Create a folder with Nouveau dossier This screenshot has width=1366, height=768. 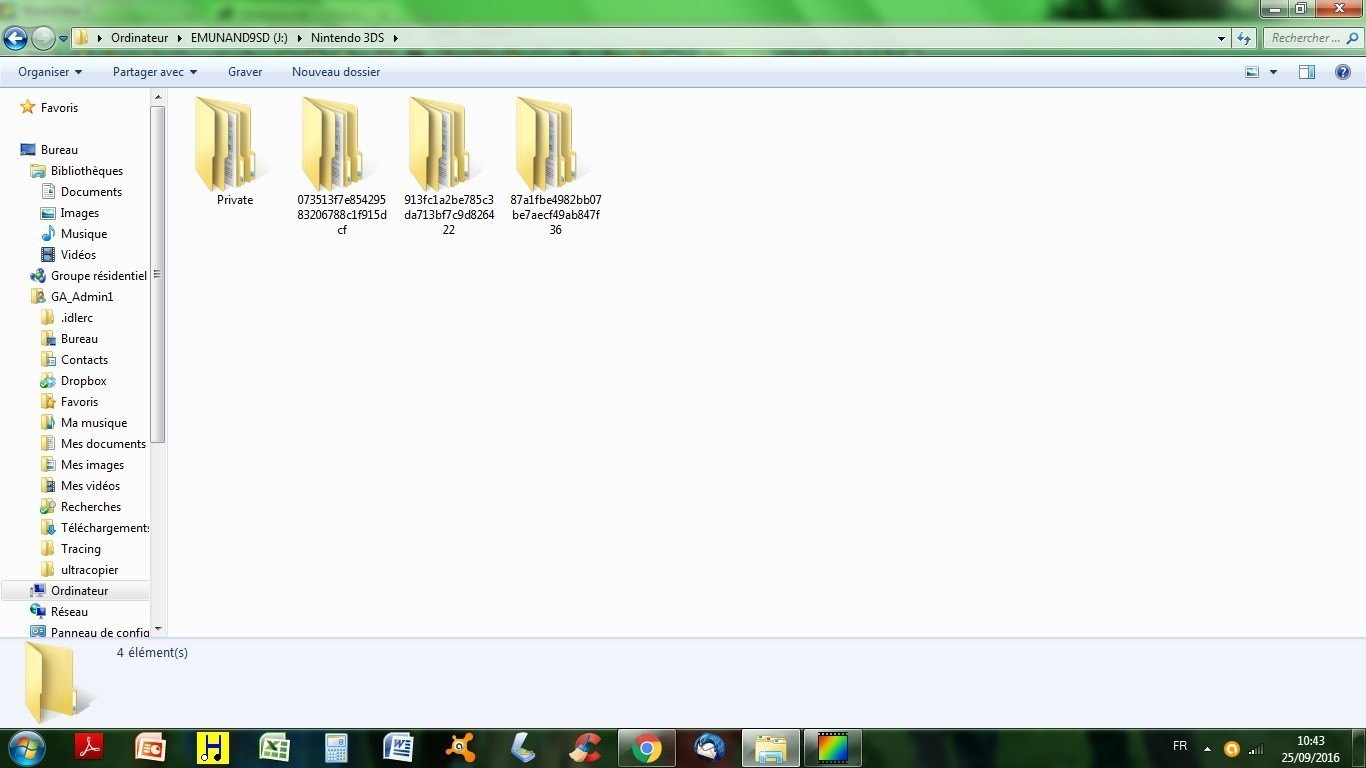(336, 72)
